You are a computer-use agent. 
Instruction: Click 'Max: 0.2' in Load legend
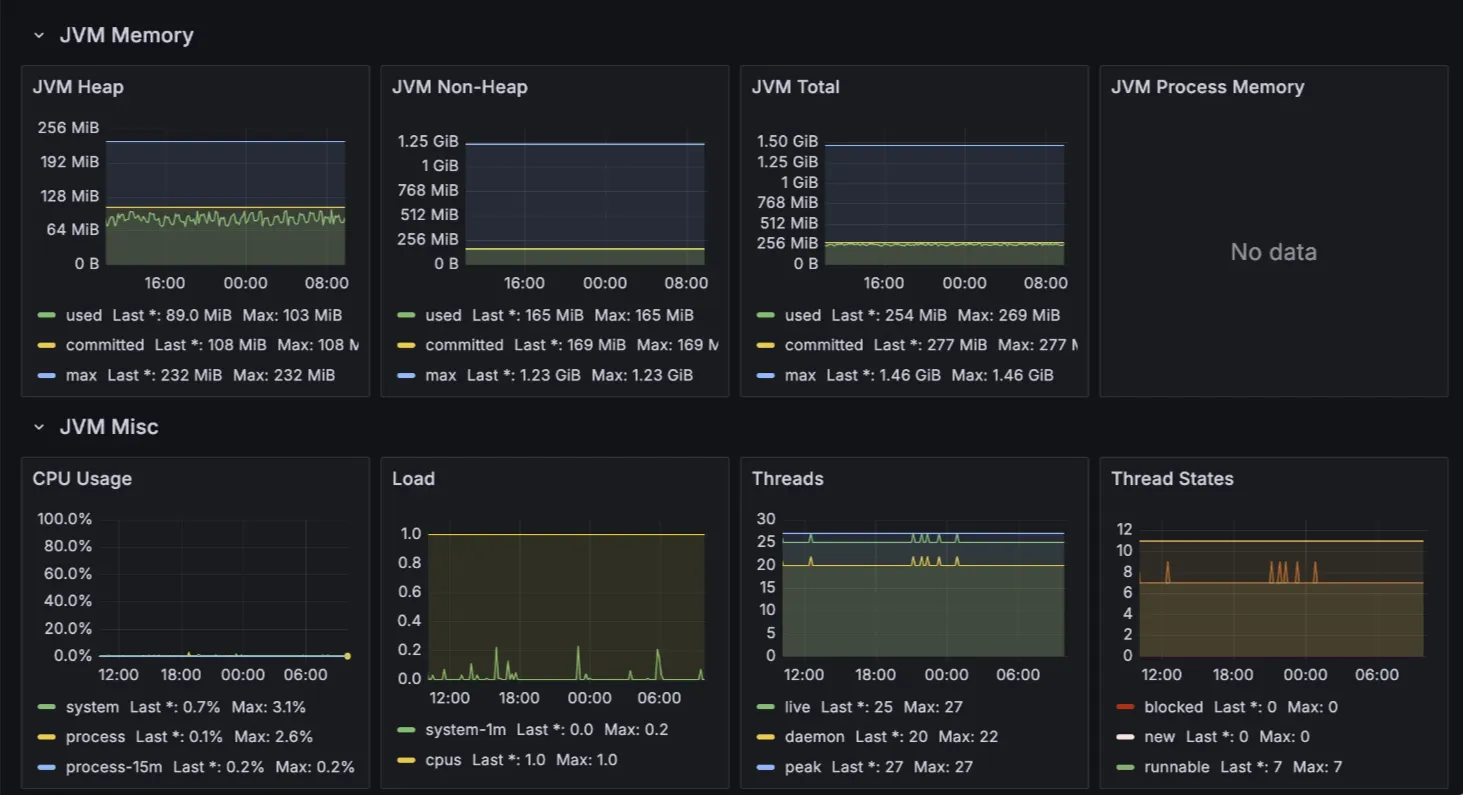pyautogui.click(x=636, y=730)
